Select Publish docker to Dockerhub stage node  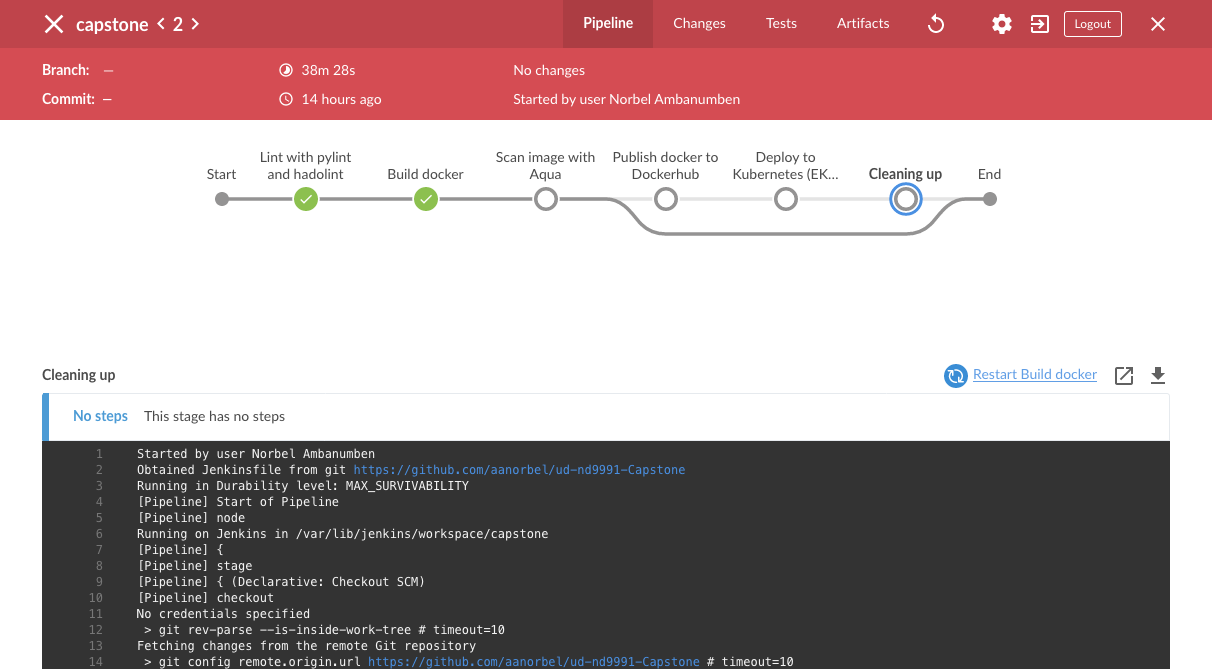coord(666,200)
